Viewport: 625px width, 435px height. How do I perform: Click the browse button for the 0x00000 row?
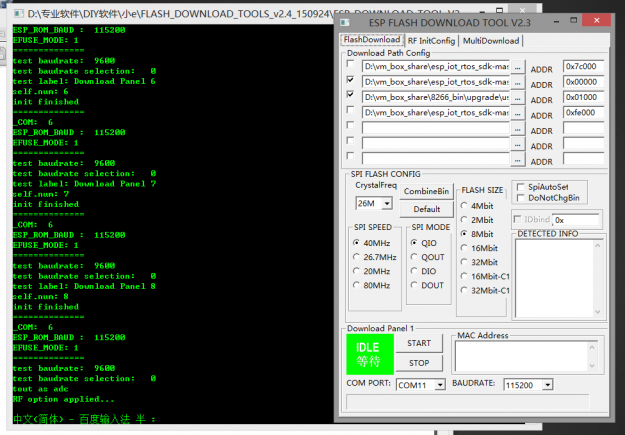point(517,82)
